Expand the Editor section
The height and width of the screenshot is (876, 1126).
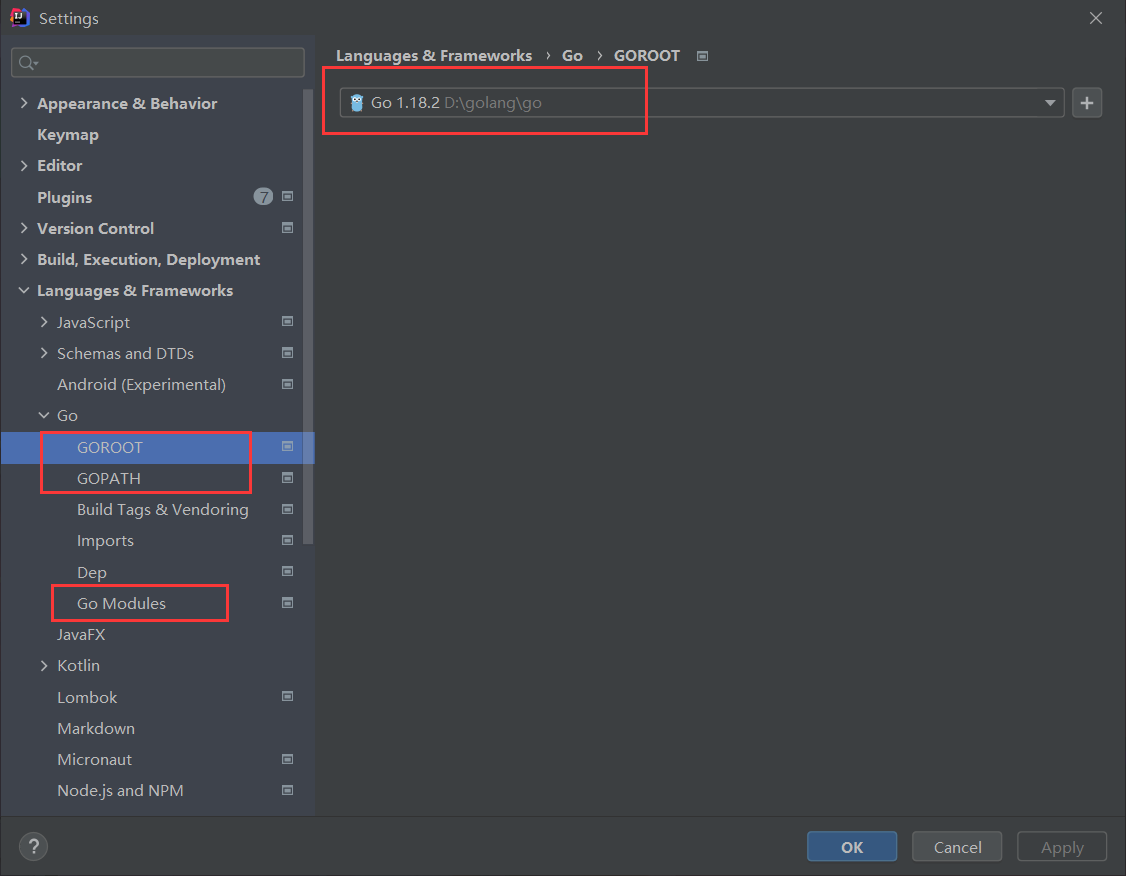point(24,166)
